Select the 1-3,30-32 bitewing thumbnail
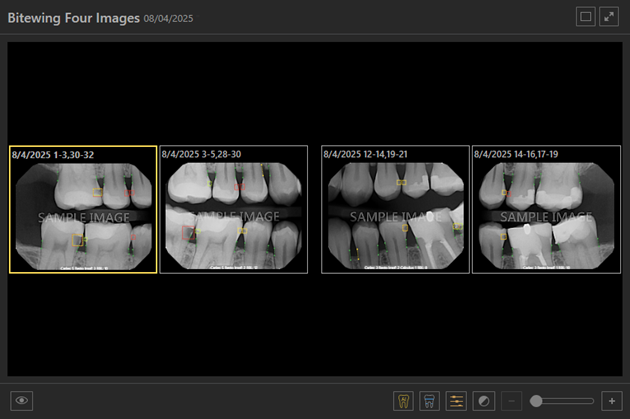630x419 pixels. (x=83, y=215)
